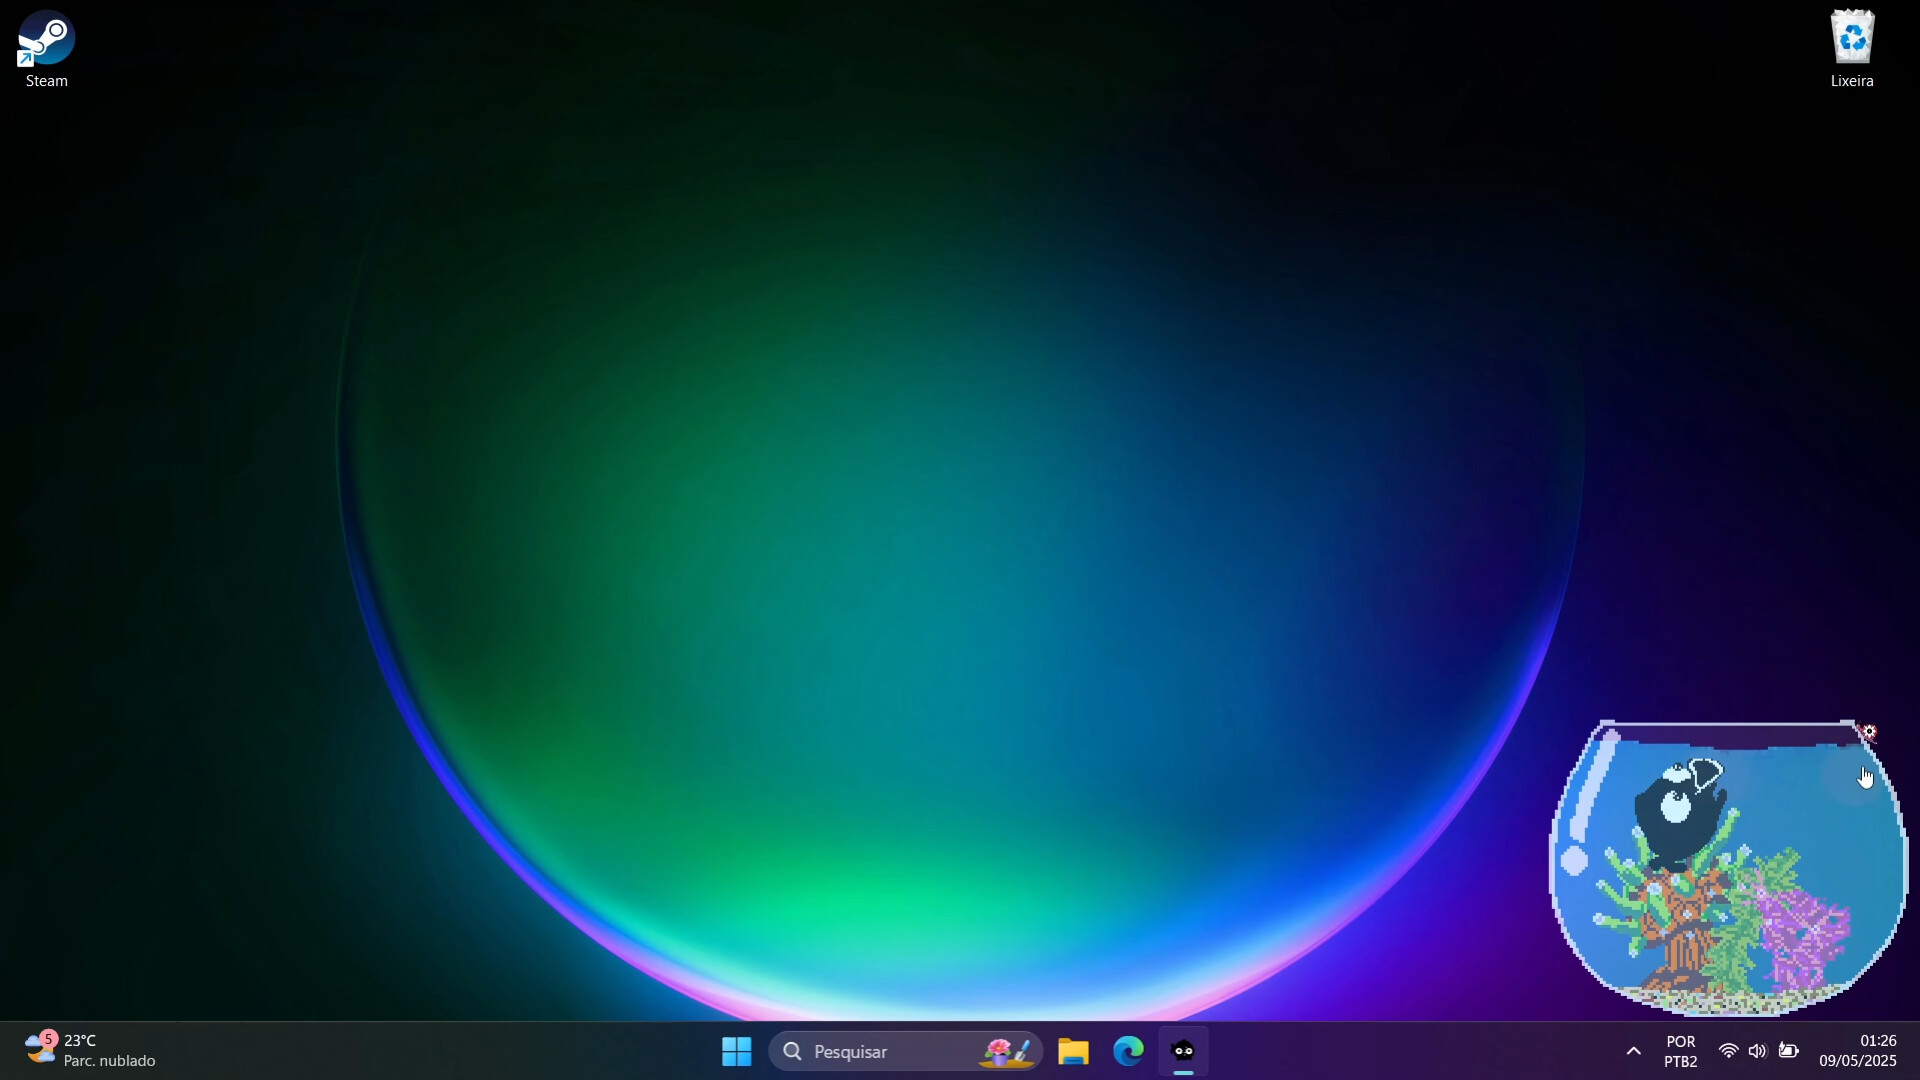Open the Start menu
This screenshot has height=1080, width=1920.
[x=736, y=1051]
